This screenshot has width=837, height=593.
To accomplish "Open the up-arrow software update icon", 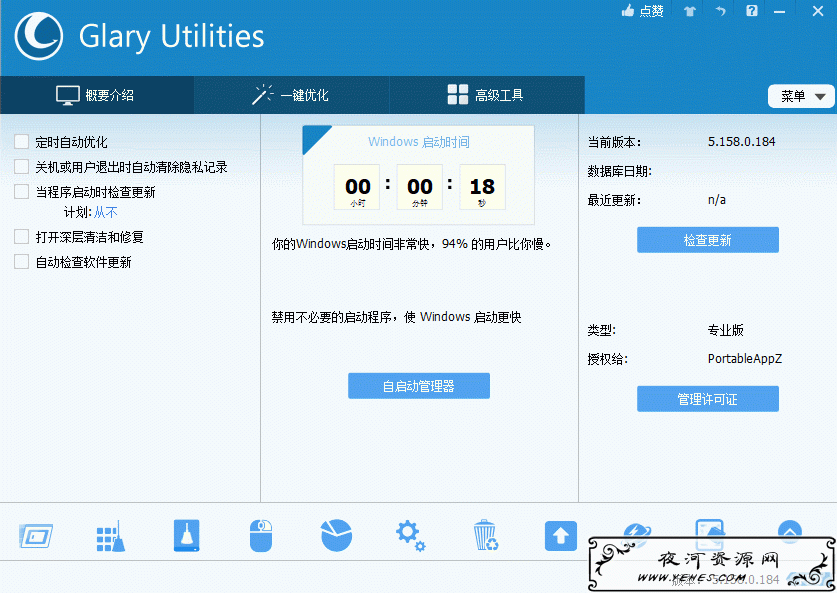I will point(560,535).
